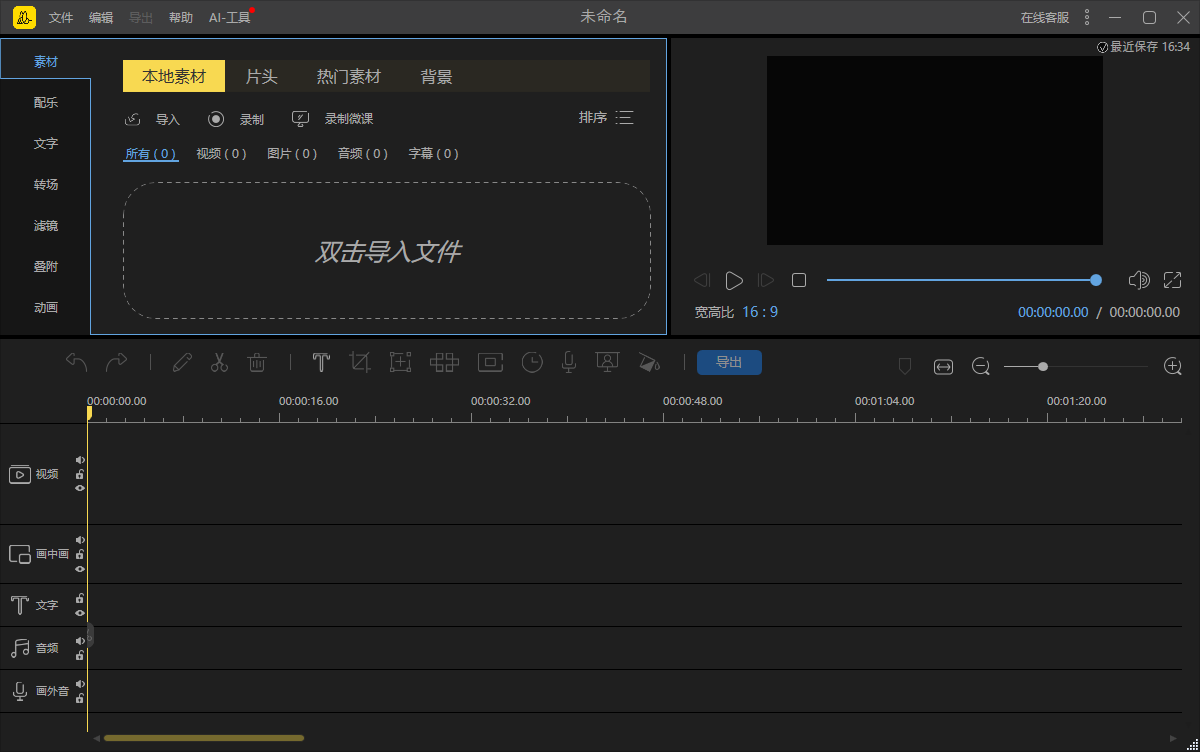The image size is (1200, 752).
Task: Open the aspect ratio 16:9 selector
Action: coord(760,312)
